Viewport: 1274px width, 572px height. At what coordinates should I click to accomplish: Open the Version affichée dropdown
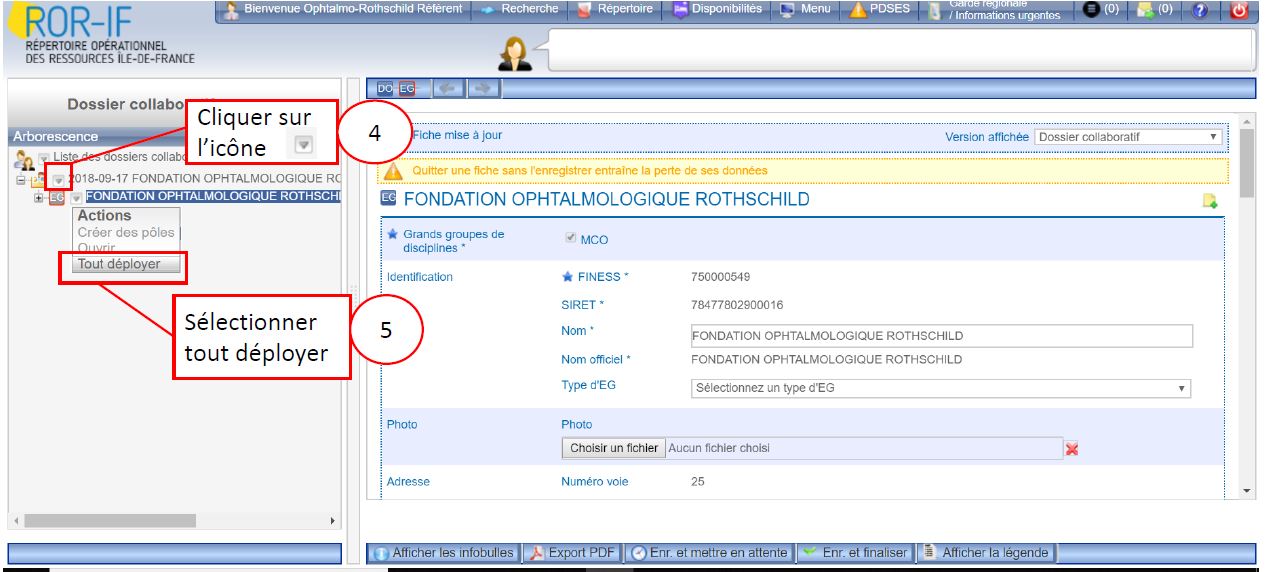[x=1128, y=137]
